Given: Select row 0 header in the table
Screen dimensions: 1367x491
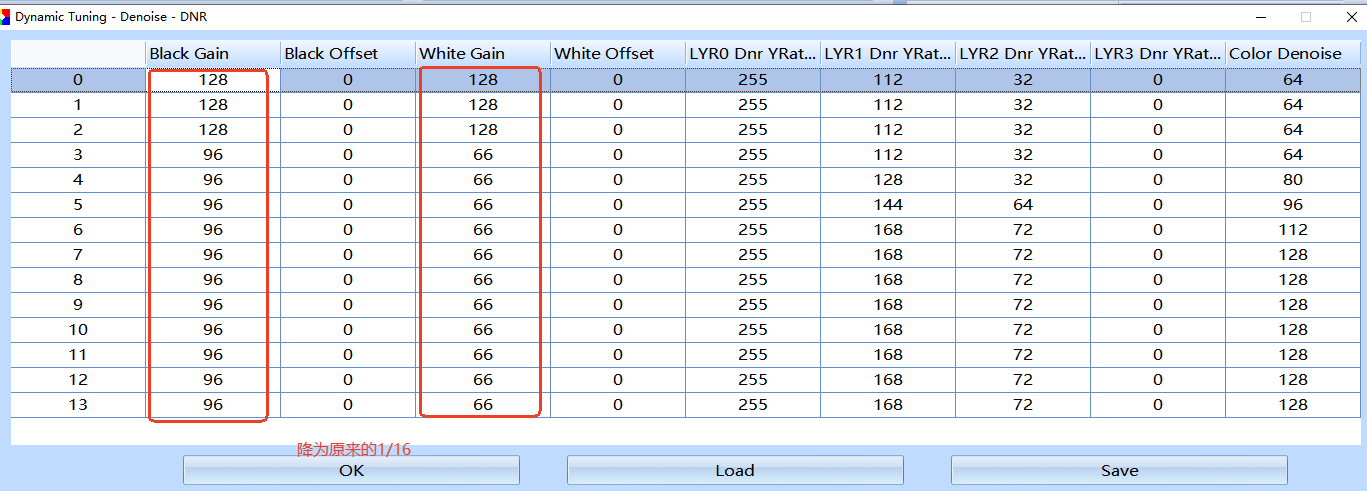Looking at the screenshot, I should click(78, 80).
